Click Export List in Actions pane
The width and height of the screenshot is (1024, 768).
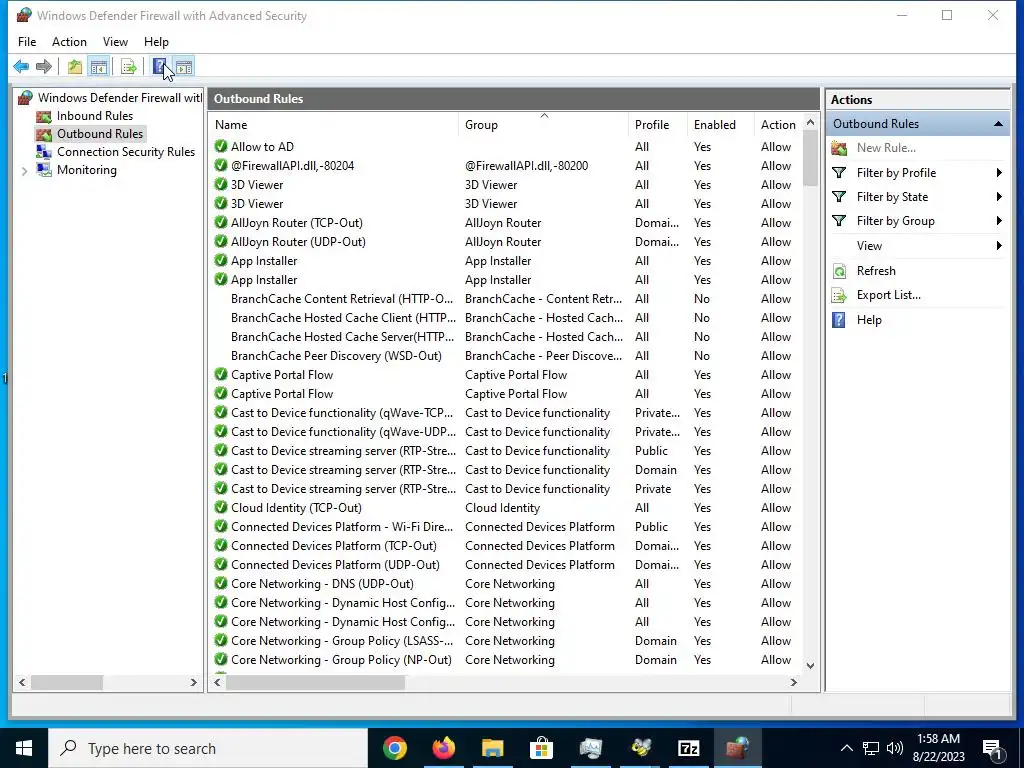pos(888,295)
